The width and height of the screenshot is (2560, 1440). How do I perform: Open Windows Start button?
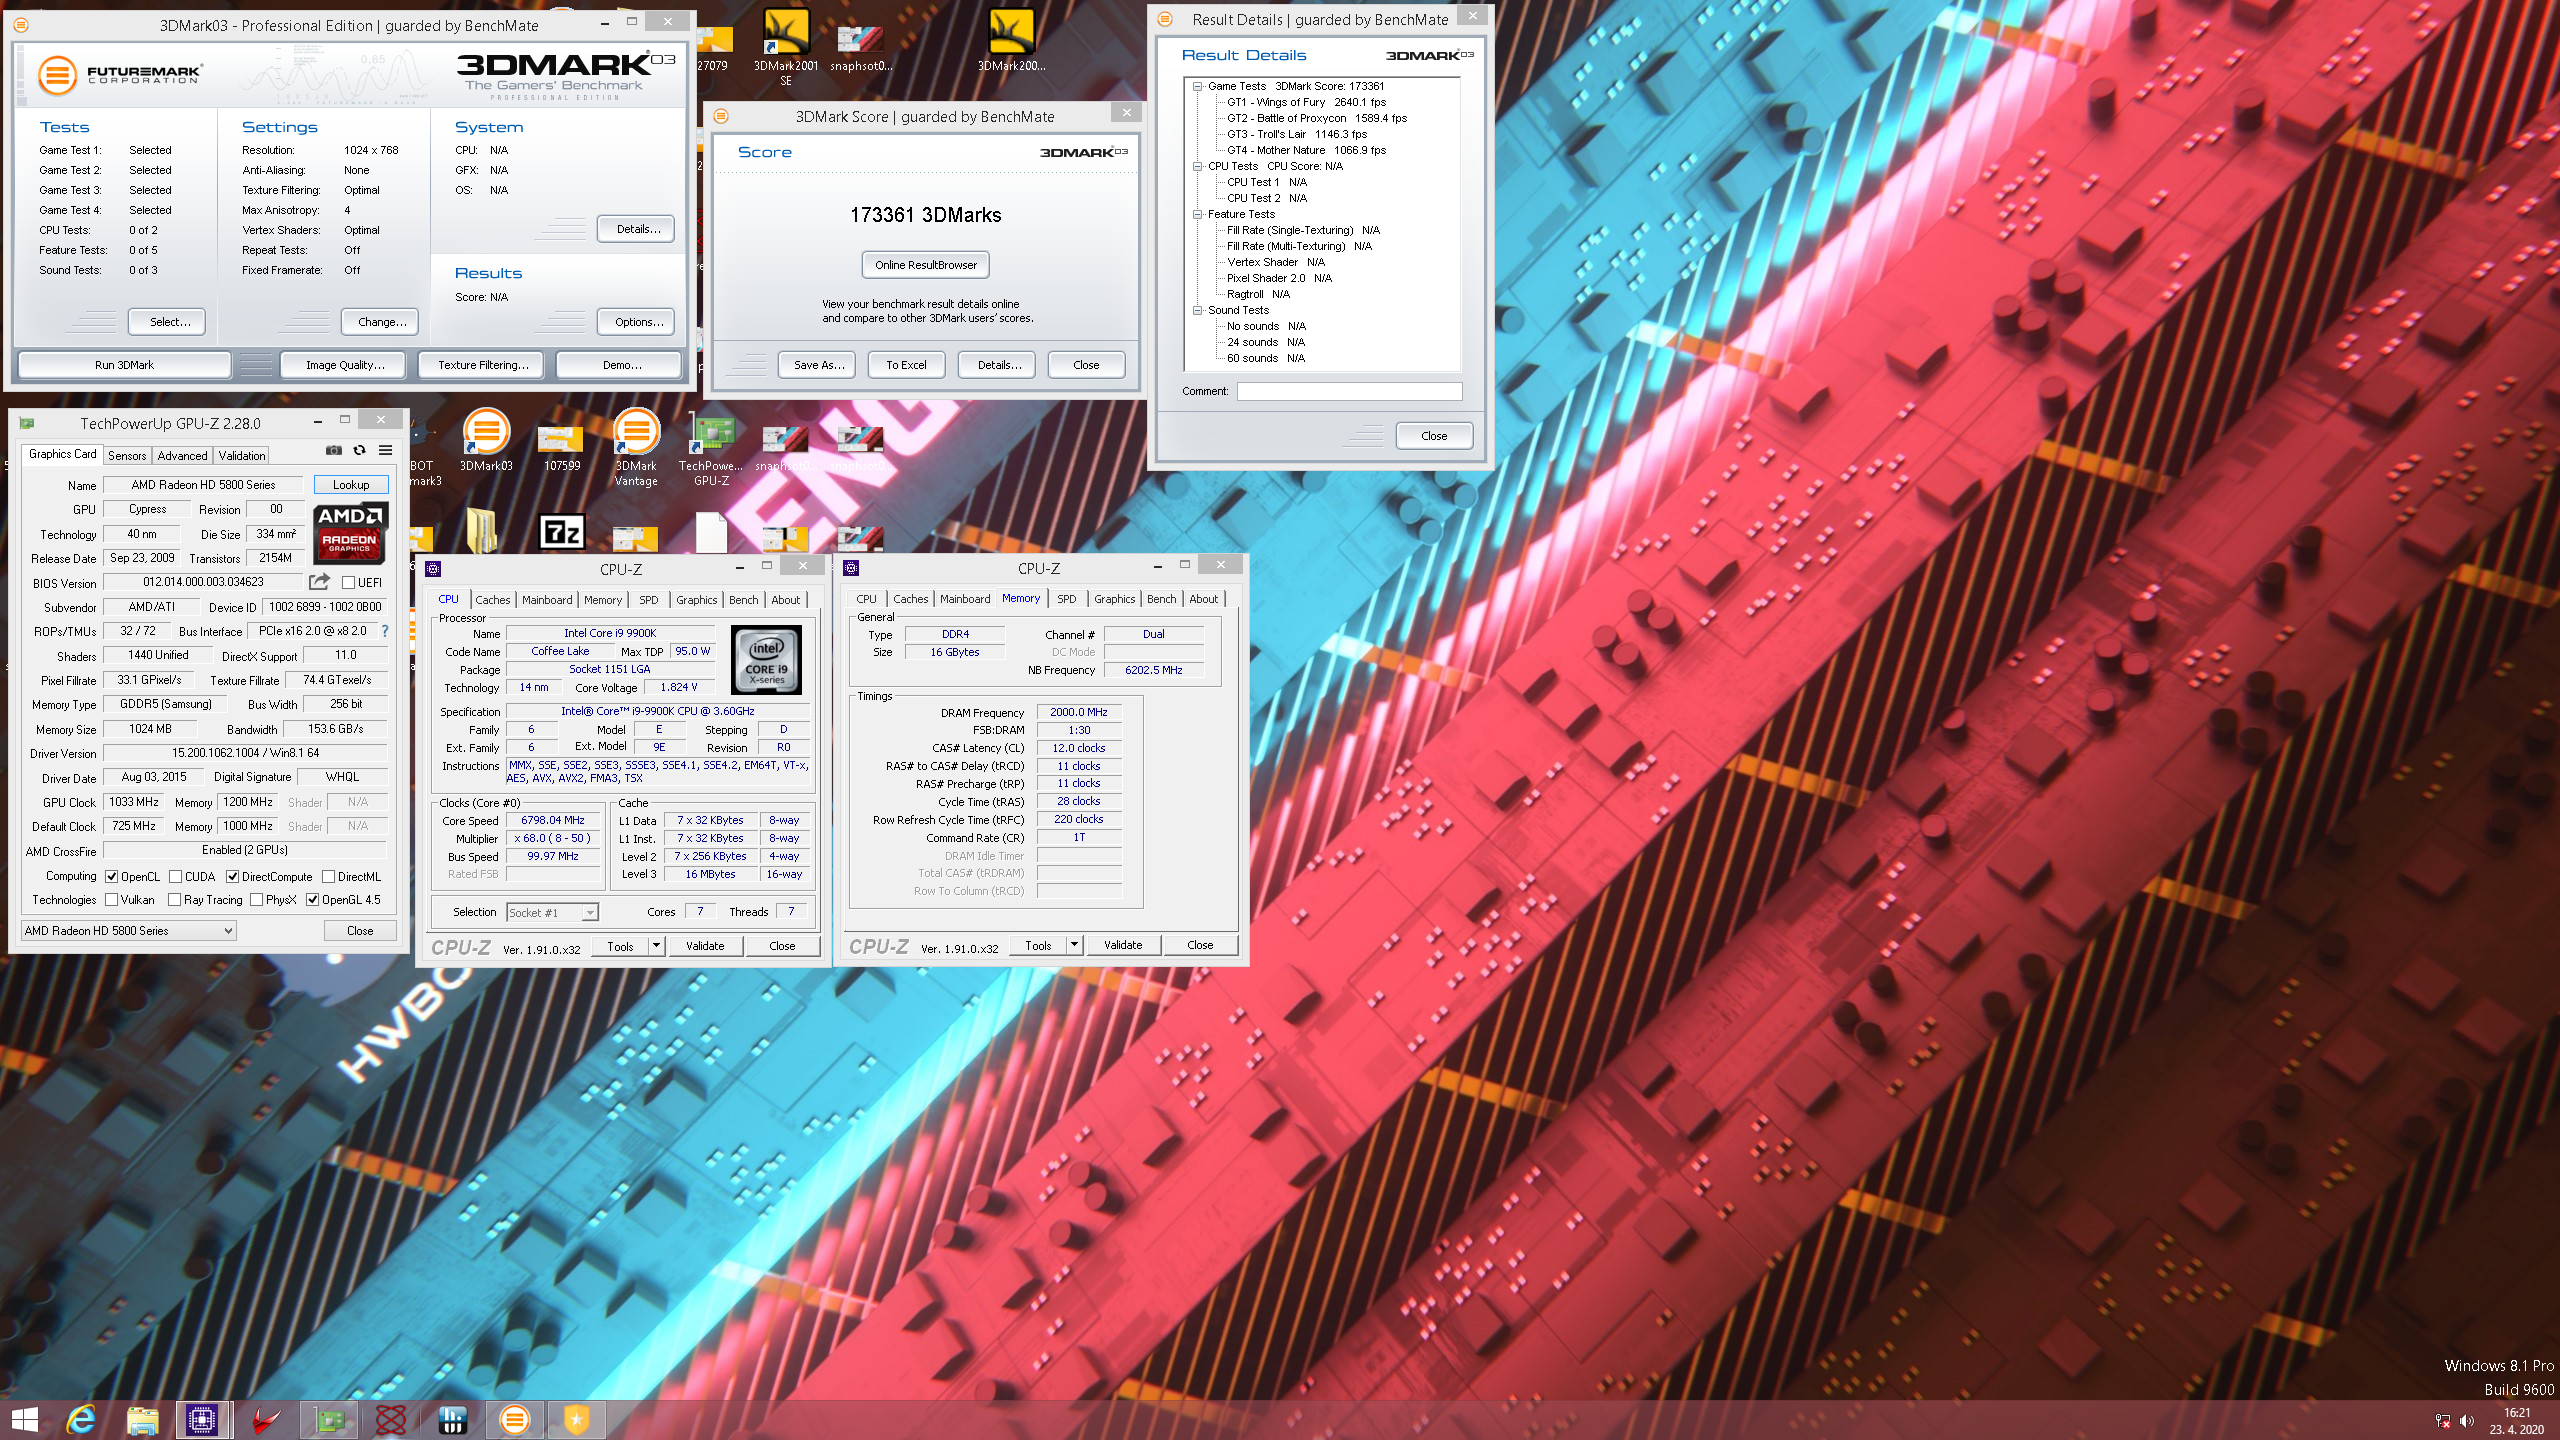click(25, 1419)
